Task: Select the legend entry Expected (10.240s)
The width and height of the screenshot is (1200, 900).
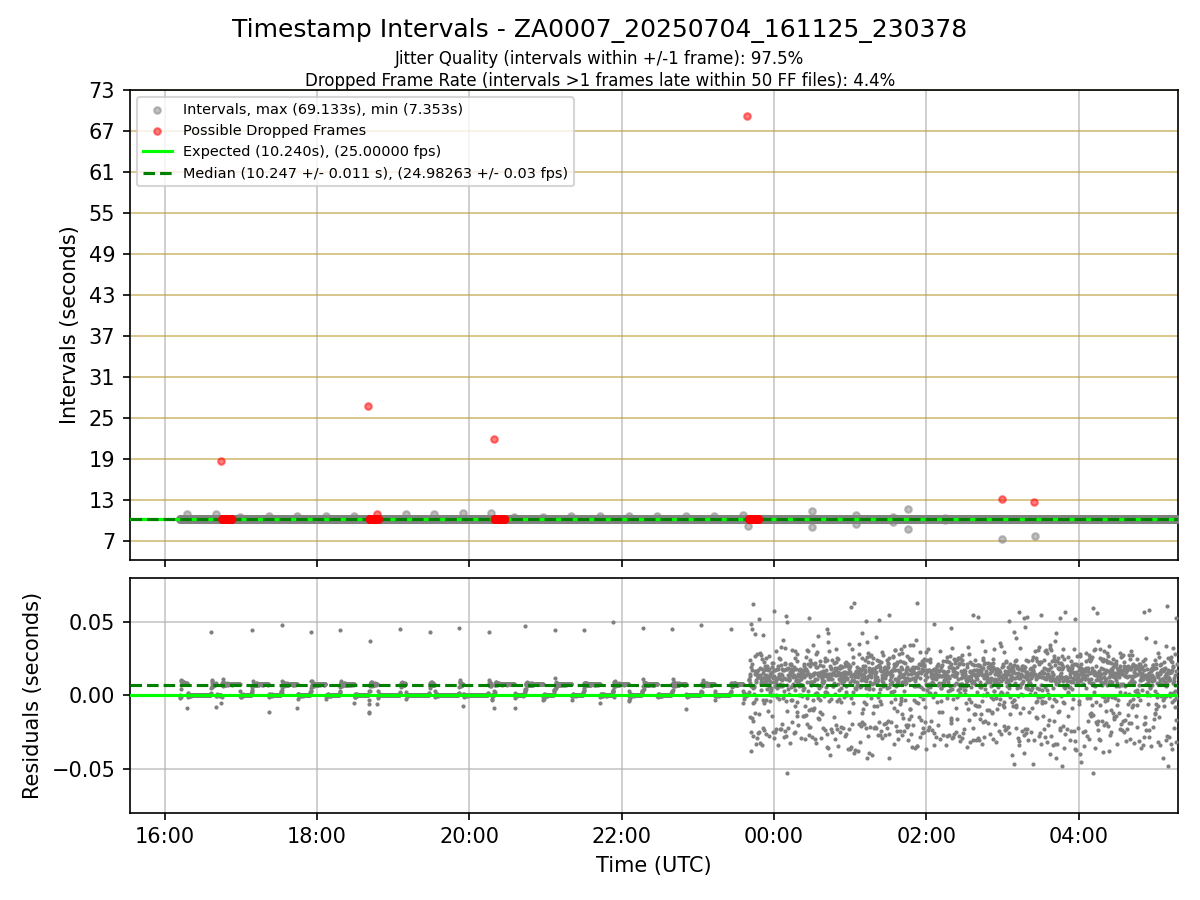Action: pyautogui.click(x=311, y=151)
